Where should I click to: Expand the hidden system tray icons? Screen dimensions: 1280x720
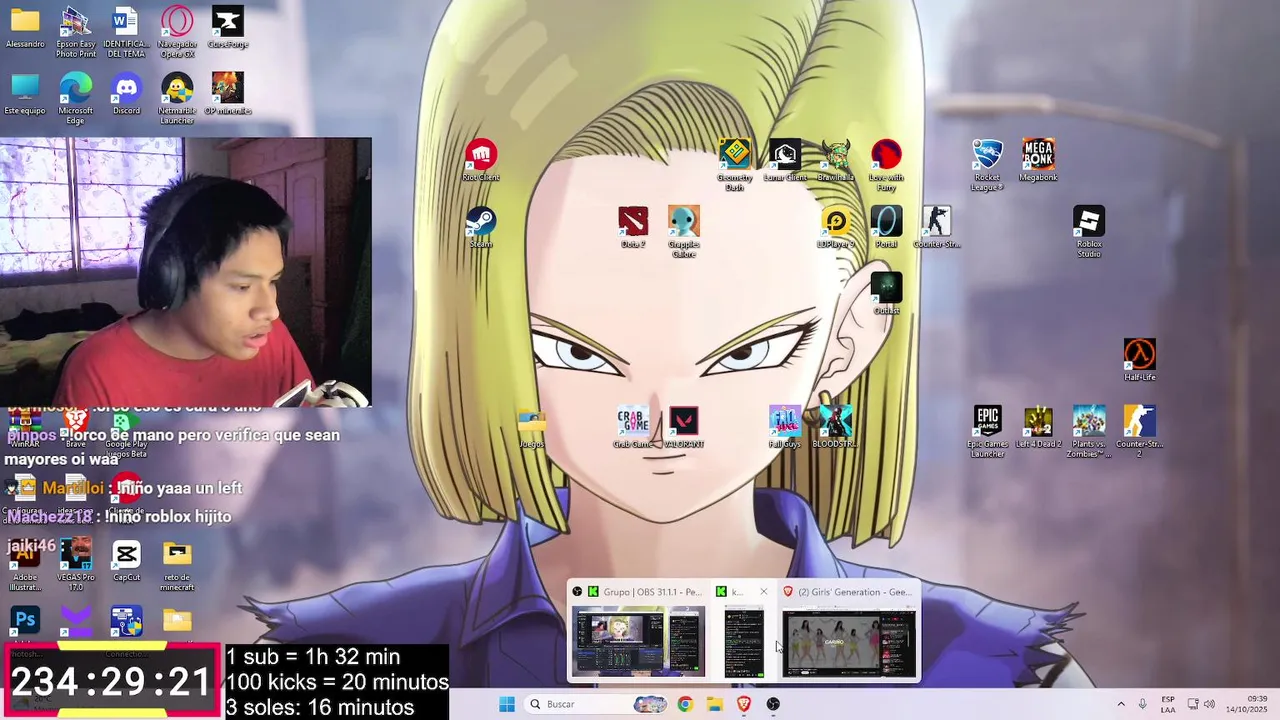pyautogui.click(x=1120, y=704)
